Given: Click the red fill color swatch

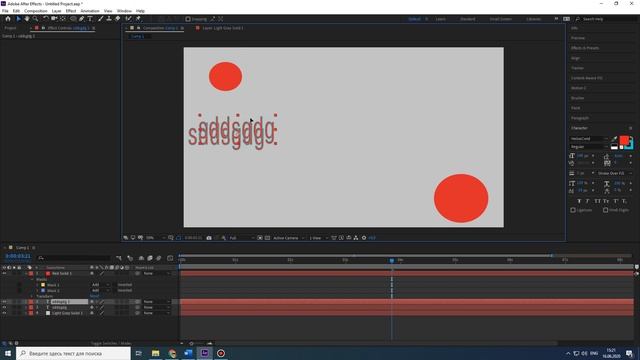Looking at the screenshot, I should click(x=624, y=140).
